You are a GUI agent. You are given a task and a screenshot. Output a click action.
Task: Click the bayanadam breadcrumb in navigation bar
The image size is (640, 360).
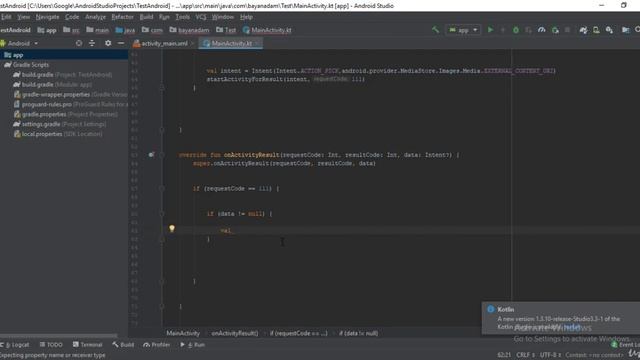(189, 30)
